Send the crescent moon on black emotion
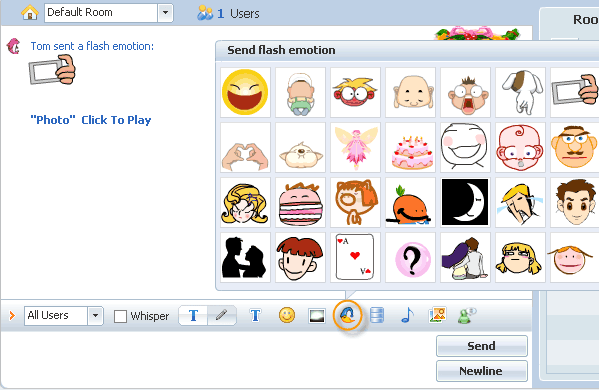 [x=465, y=202]
